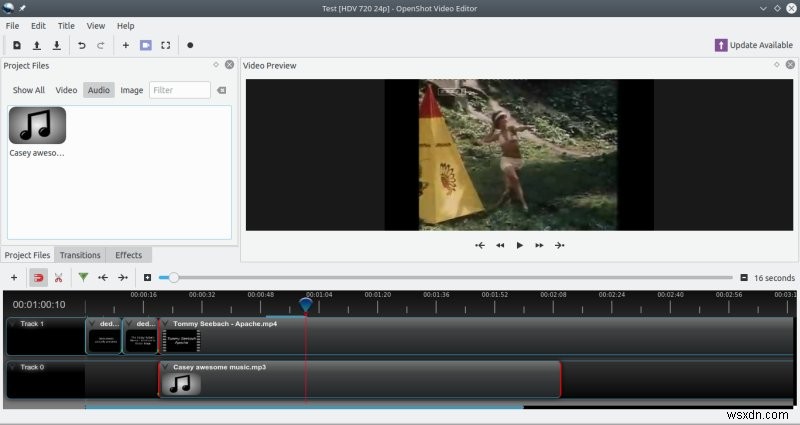Select the Tommy Seebach - Apache.mp4 clip

(476, 336)
